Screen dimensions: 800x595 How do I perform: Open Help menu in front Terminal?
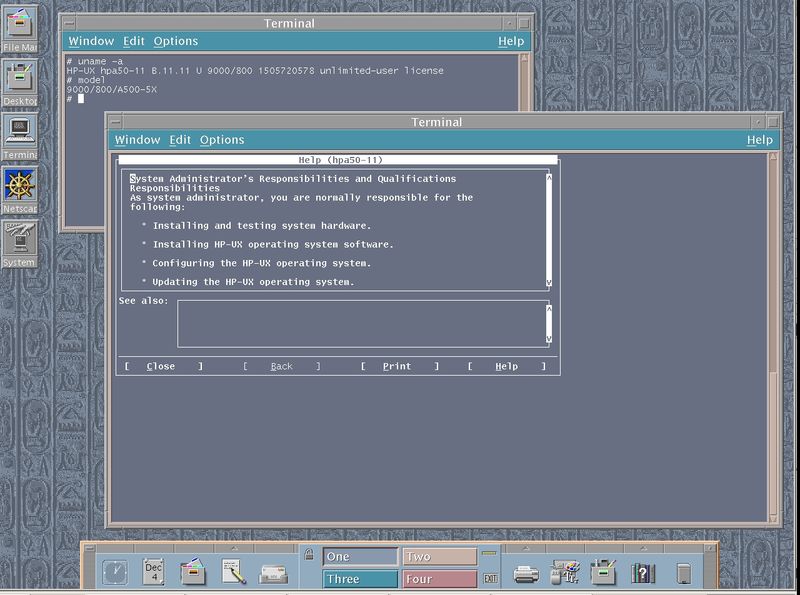point(759,140)
